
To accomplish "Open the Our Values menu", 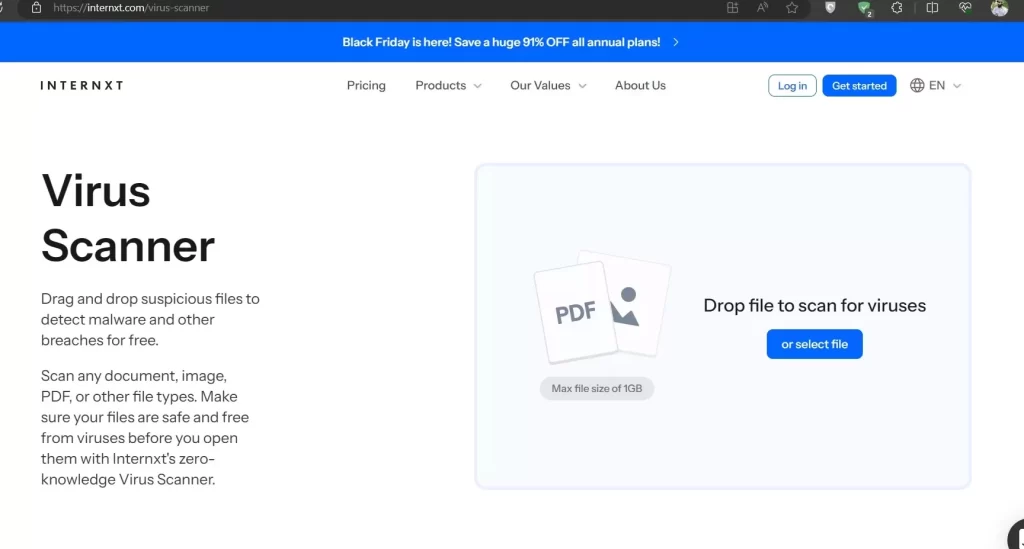I will tap(540, 86).
